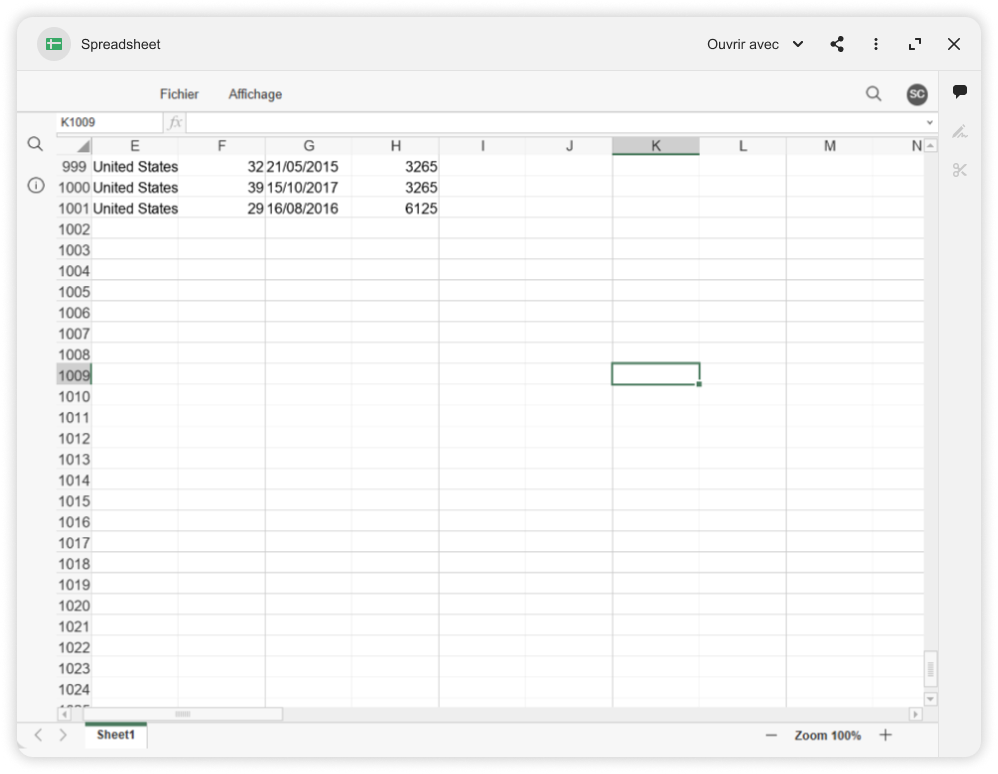Click United States cell in row 999
This screenshot has width=998, height=774.
click(135, 167)
